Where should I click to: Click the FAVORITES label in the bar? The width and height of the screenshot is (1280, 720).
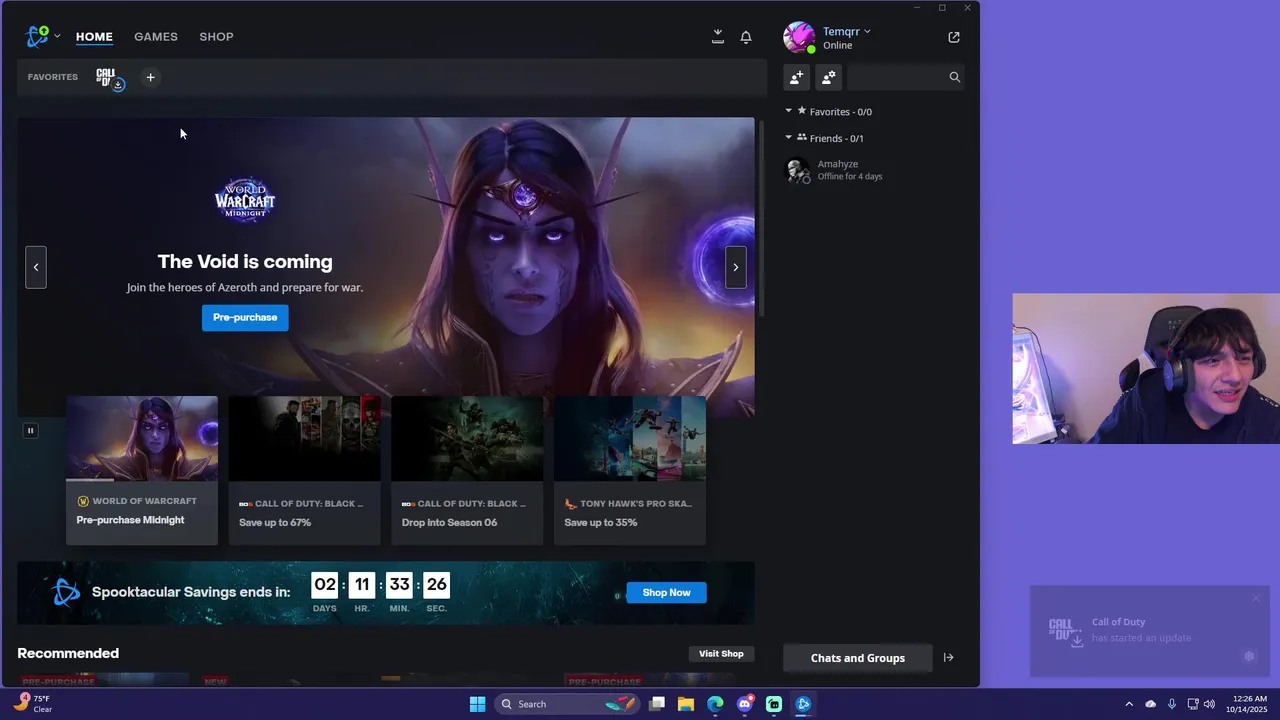53,77
